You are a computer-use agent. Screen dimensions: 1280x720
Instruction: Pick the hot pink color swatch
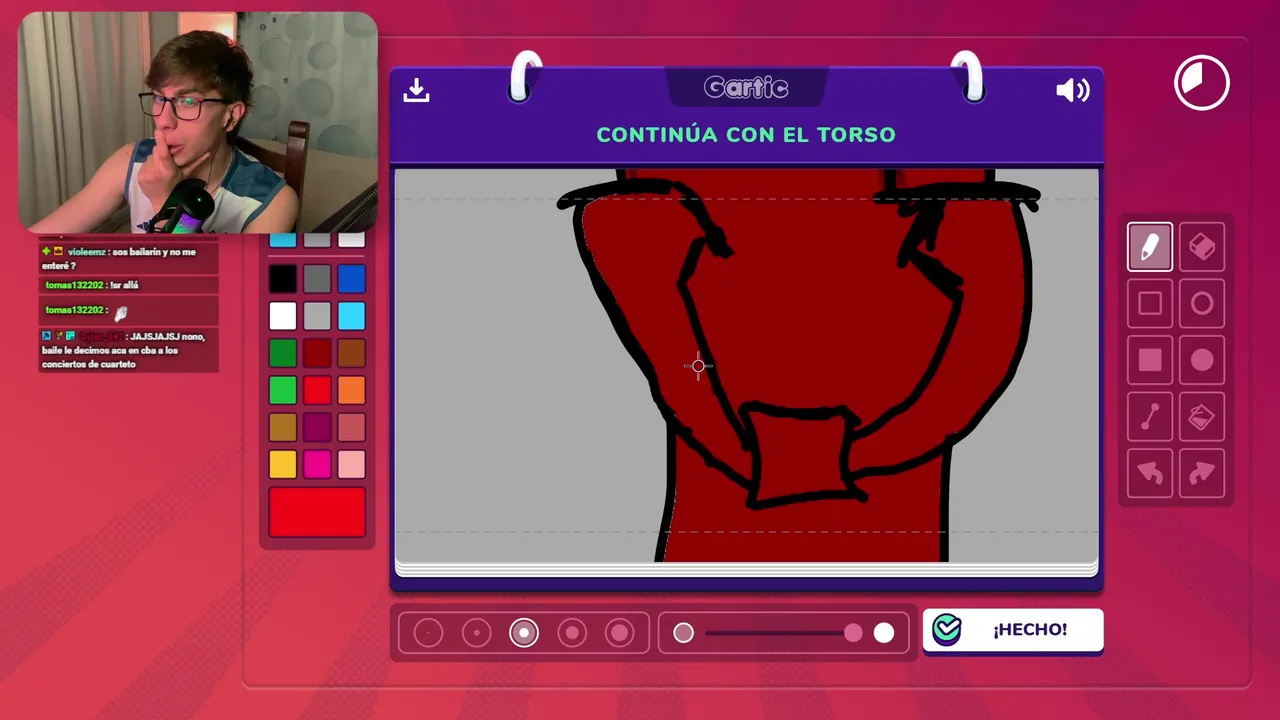tap(317, 464)
